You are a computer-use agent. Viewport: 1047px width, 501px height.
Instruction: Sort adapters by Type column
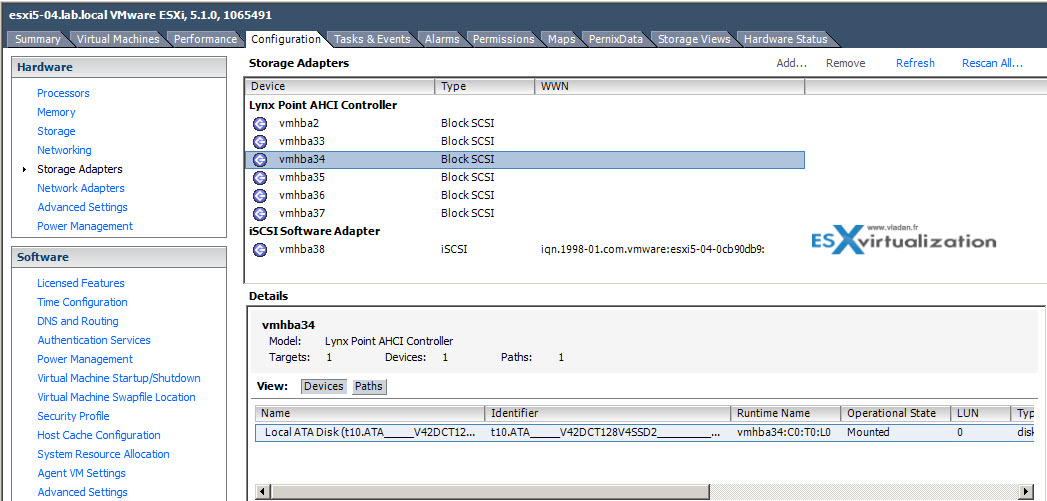(x=485, y=86)
